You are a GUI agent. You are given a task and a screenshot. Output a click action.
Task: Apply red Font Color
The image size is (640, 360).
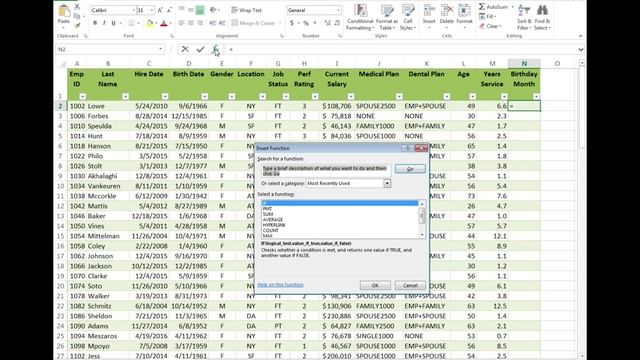coord(164,23)
